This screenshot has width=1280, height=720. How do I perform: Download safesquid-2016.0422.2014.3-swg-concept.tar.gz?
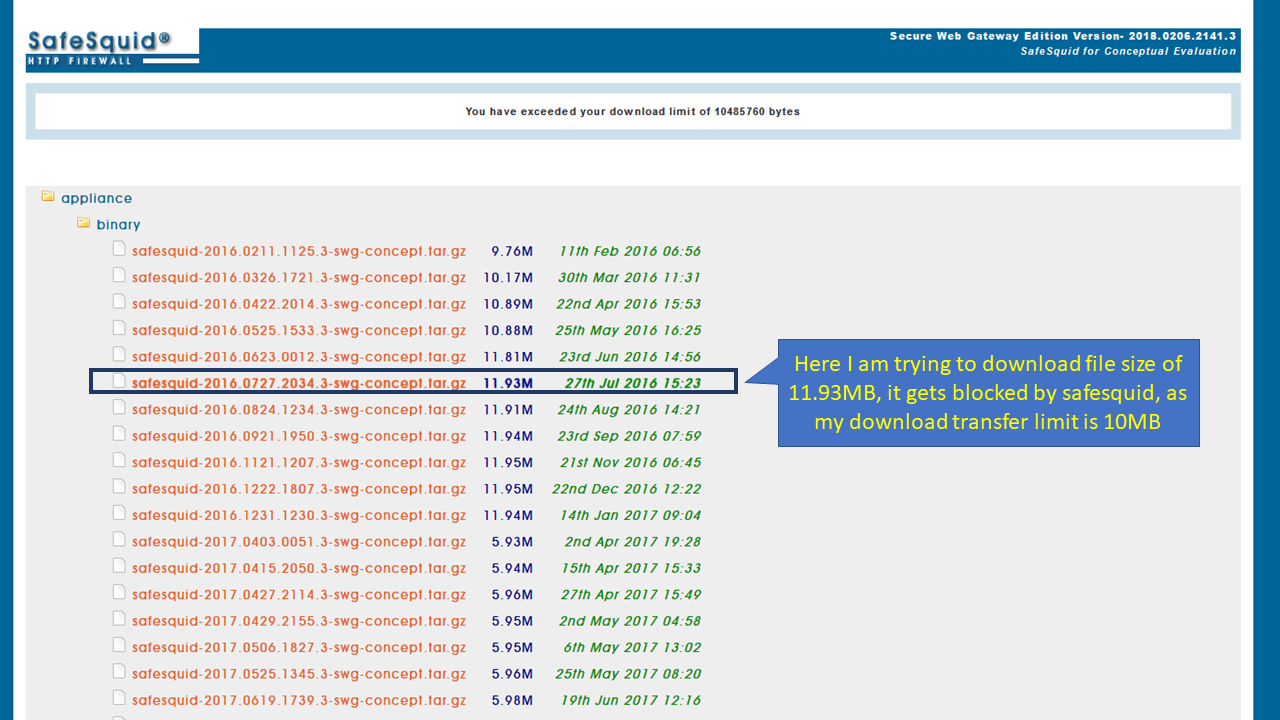pos(299,304)
